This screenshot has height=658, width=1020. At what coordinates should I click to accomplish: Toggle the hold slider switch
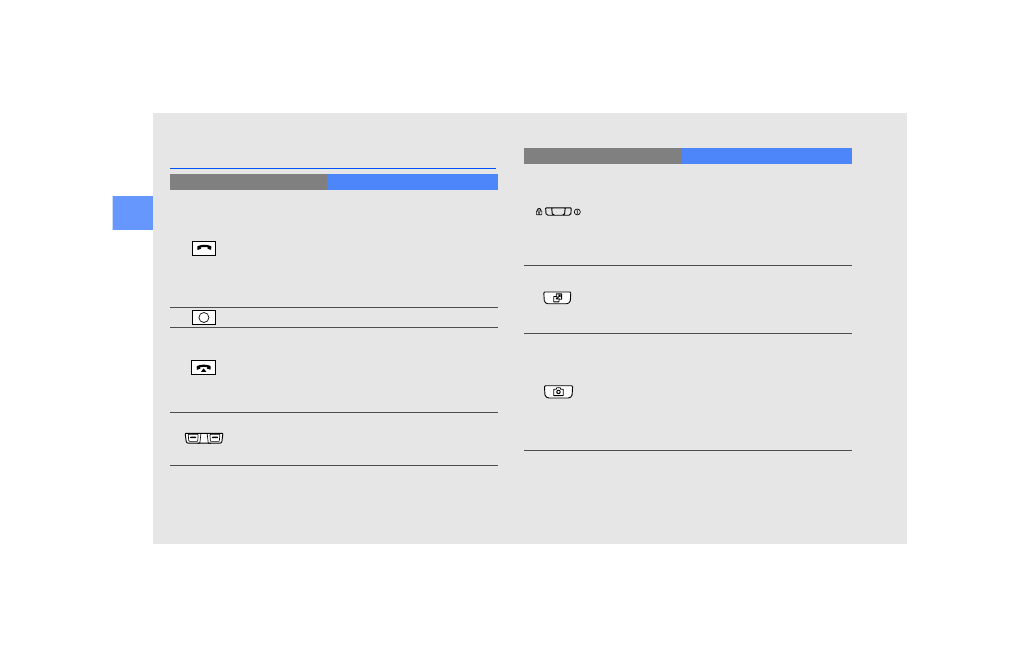(558, 212)
